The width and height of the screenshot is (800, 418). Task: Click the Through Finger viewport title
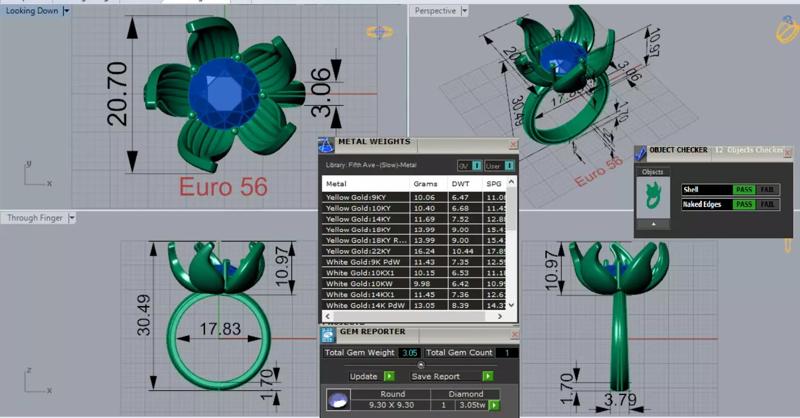tap(35, 218)
